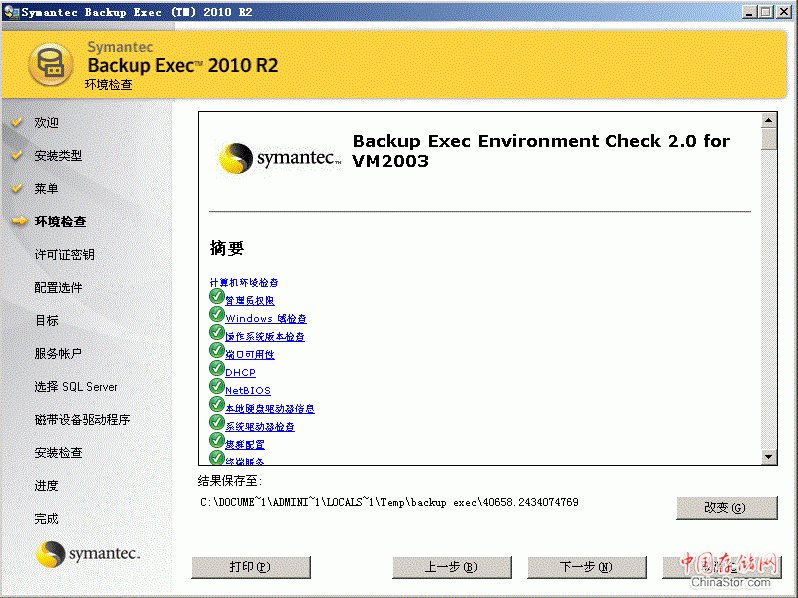Click the report scrollbar up arrow

(x=768, y=119)
